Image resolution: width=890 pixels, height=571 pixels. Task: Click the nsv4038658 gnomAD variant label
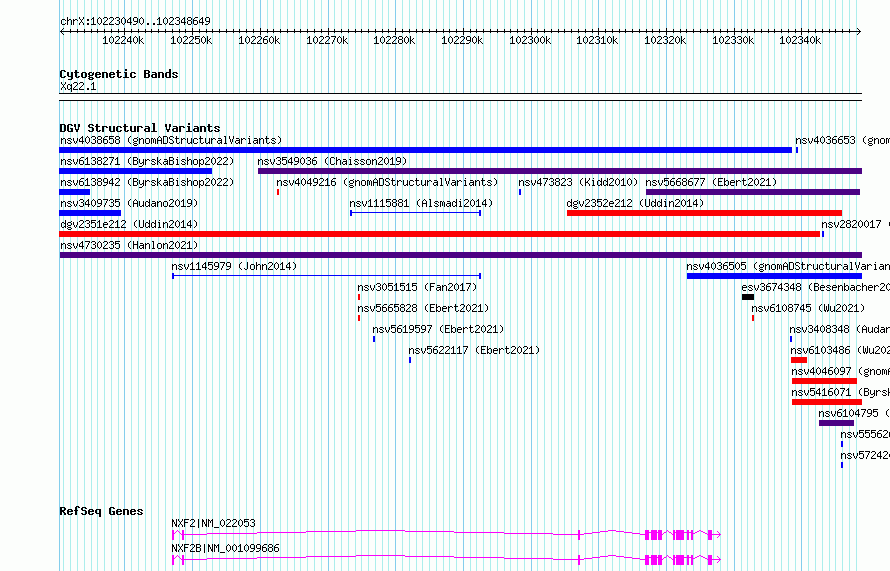coord(171,140)
